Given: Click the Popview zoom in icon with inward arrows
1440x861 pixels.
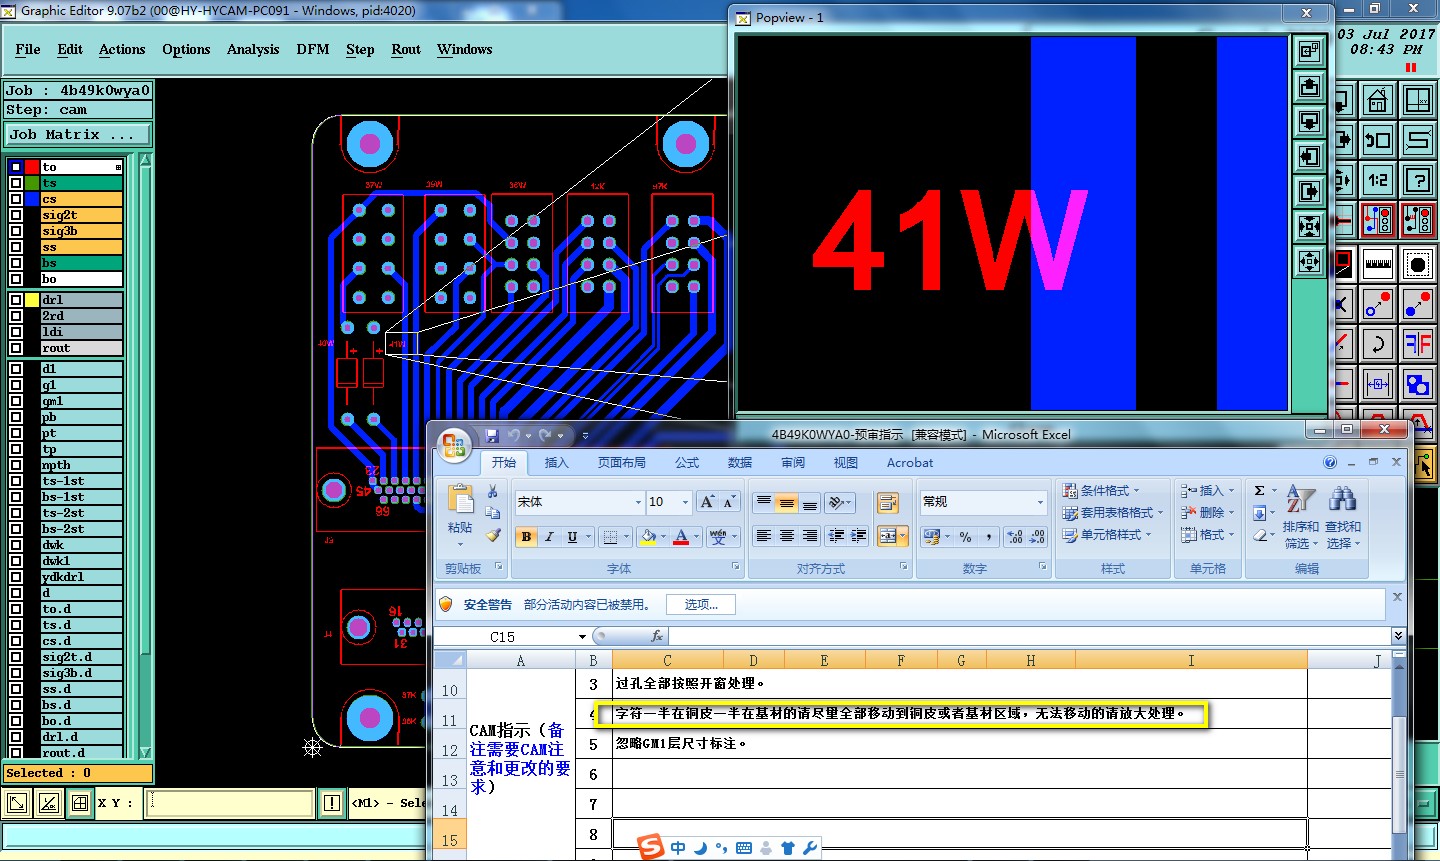Looking at the screenshot, I should point(1309,226).
